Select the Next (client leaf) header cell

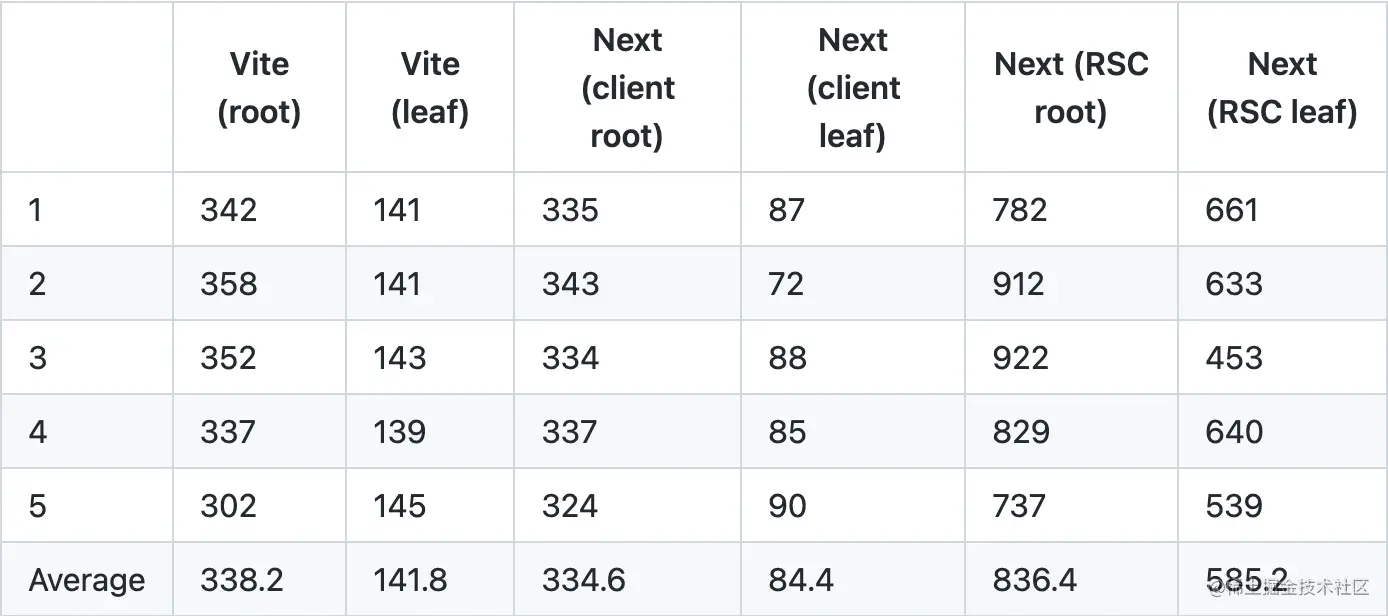pyautogui.click(x=853, y=88)
